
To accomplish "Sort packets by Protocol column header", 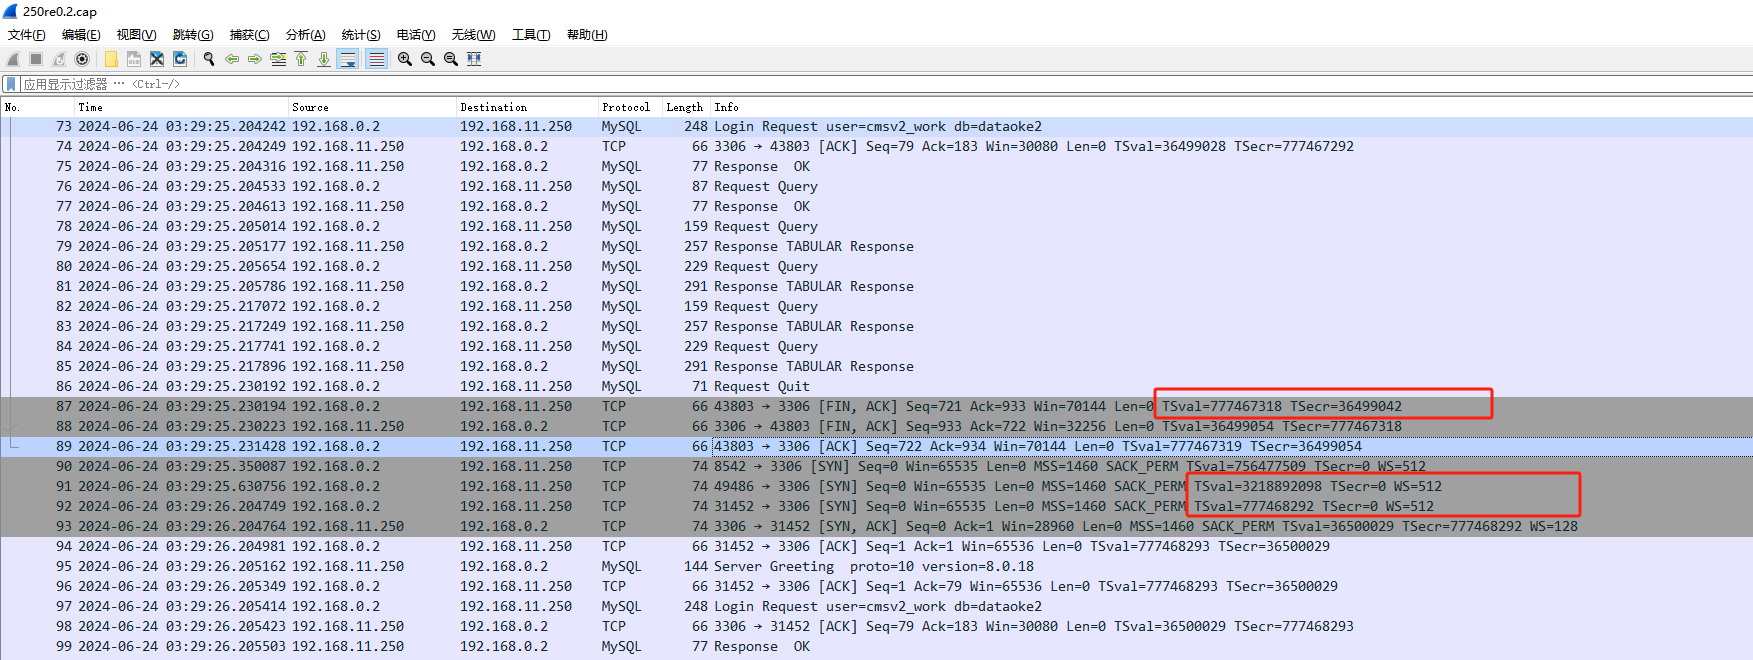I will [x=625, y=107].
